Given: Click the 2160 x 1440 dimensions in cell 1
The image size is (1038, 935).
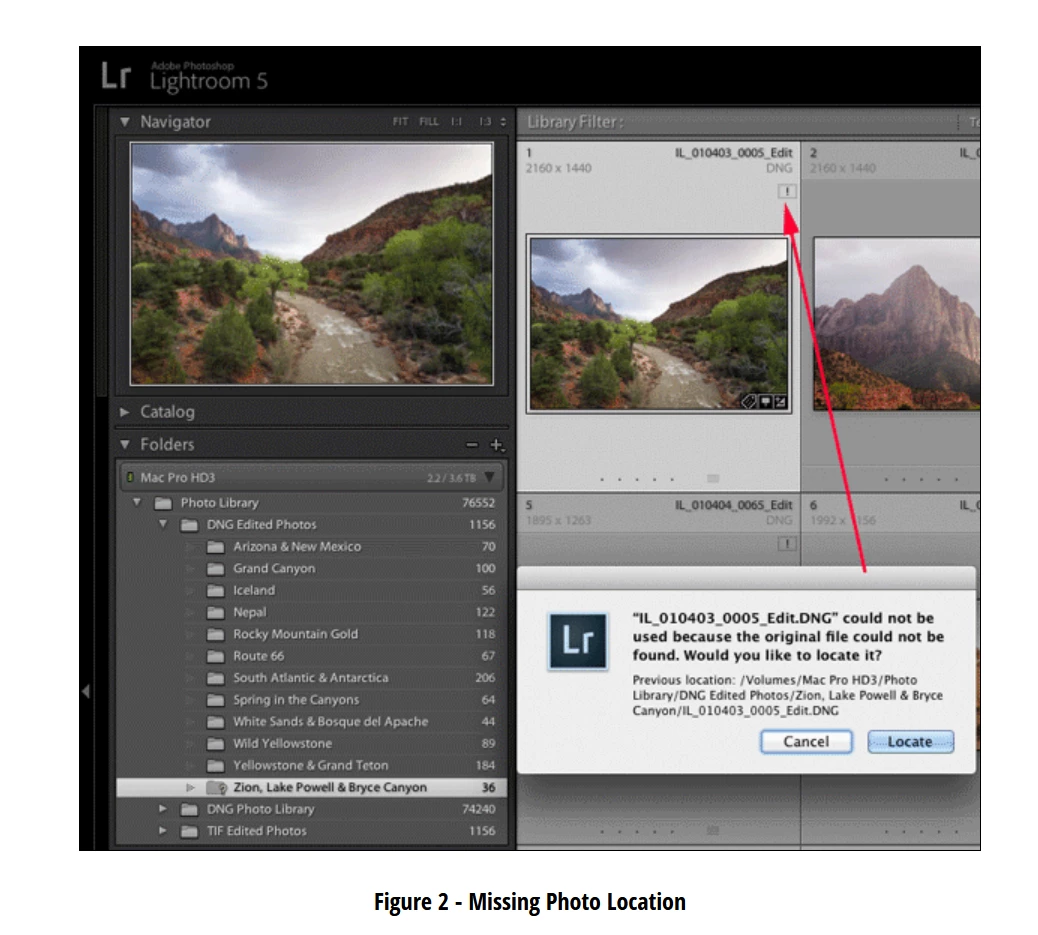Looking at the screenshot, I should [559, 168].
